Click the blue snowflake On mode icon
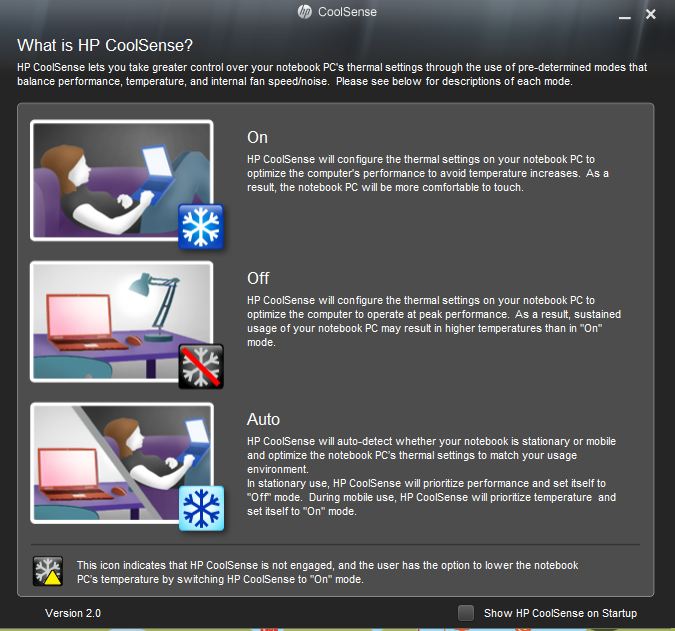The height and width of the screenshot is (631, 675). point(201,227)
